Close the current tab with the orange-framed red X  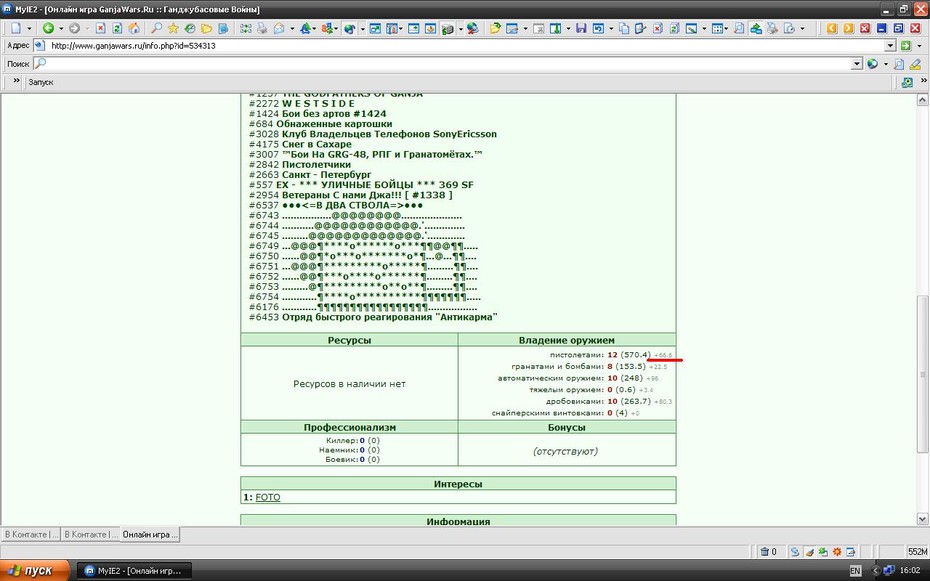point(865,28)
